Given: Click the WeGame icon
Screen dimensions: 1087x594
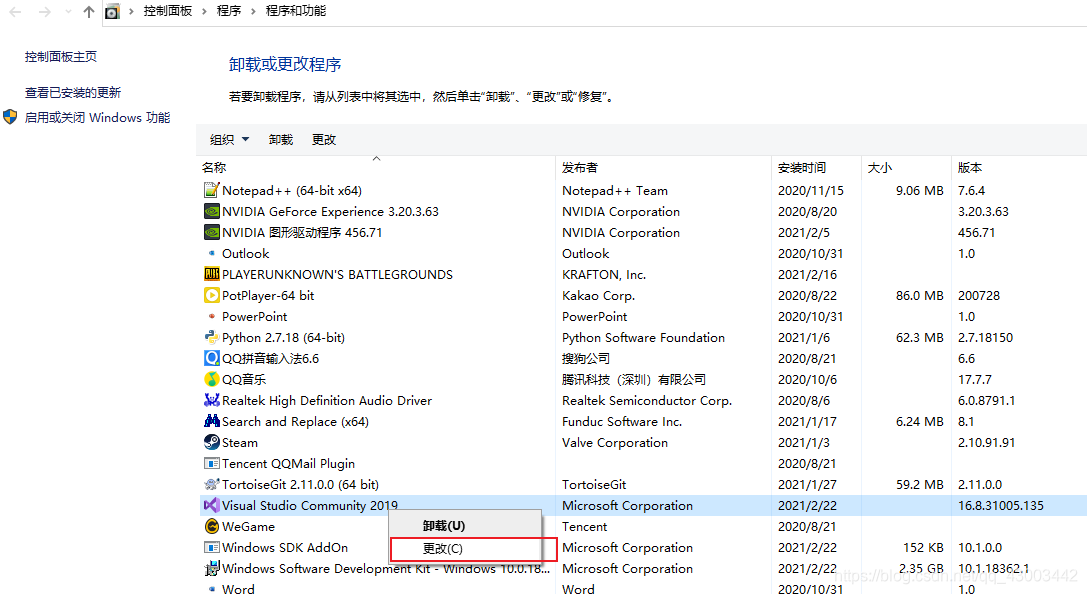Looking at the screenshot, I should pos(211,526).
